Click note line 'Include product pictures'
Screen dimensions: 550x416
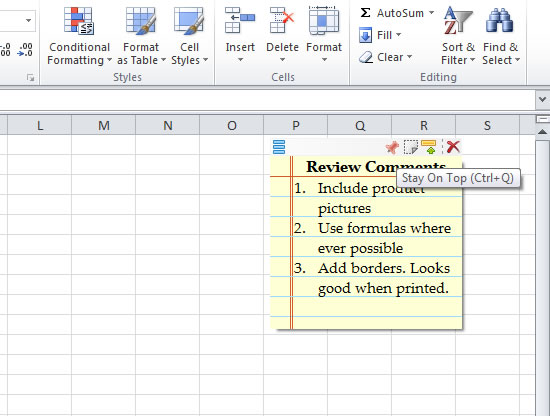pos(371,198)
